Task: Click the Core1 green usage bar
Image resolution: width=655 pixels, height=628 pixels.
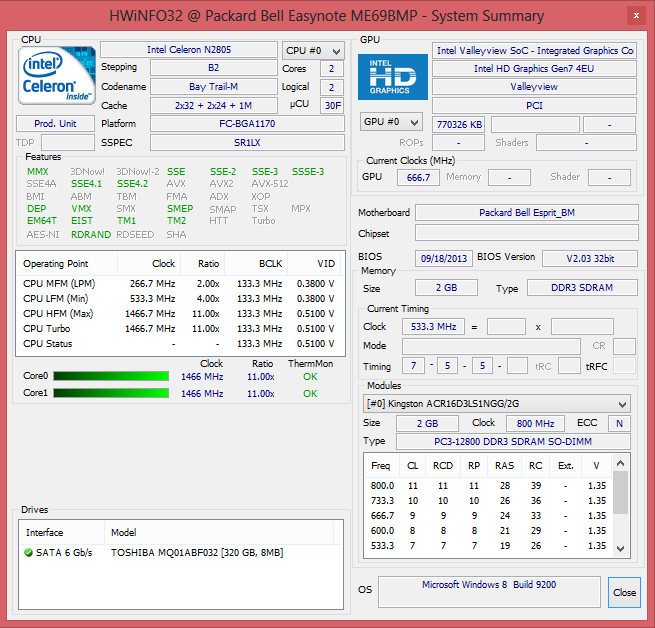Action: (110, 393)
